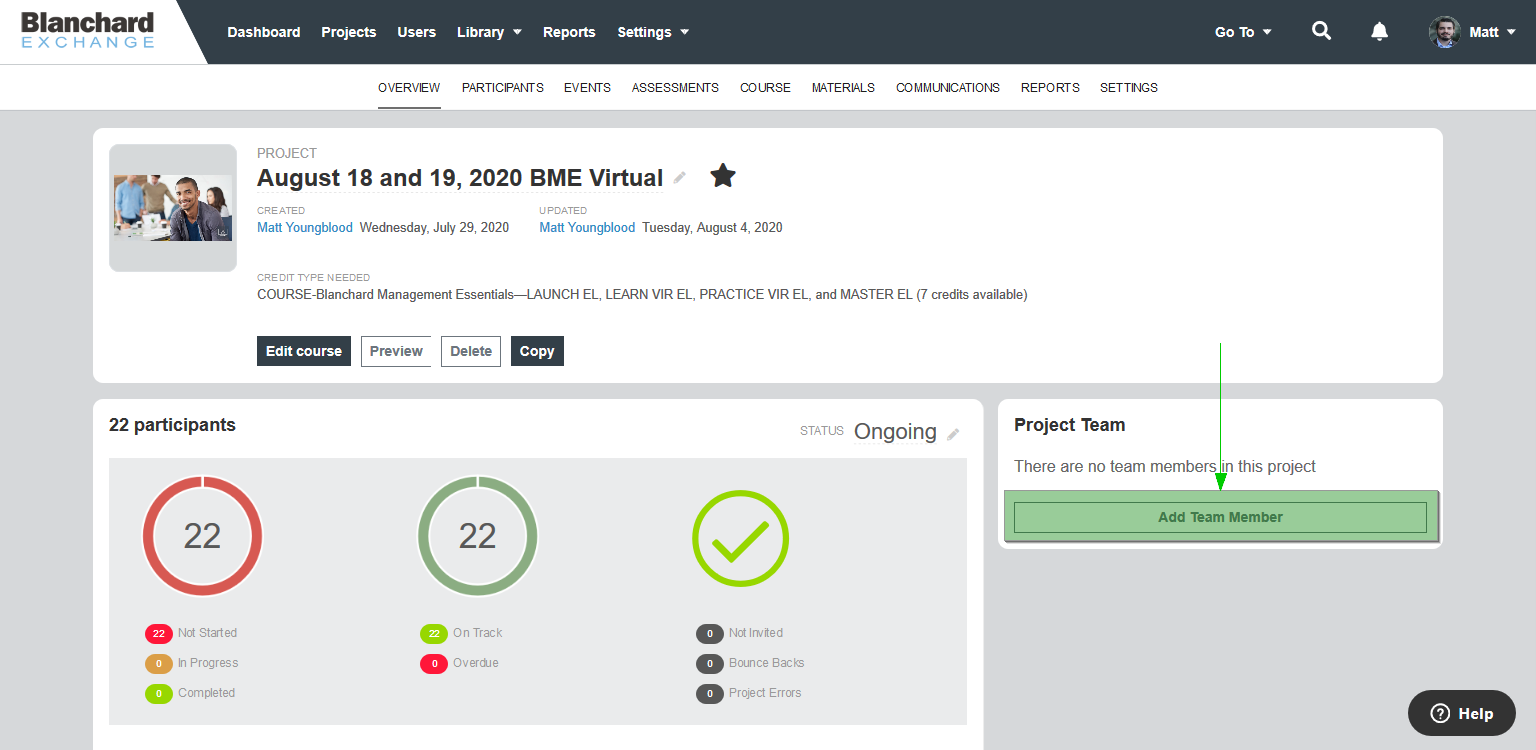Viewport: 1536px width, 750px height.
Task: Edit status via pencil next to Ongoing
Action: (x=953, y=434)
